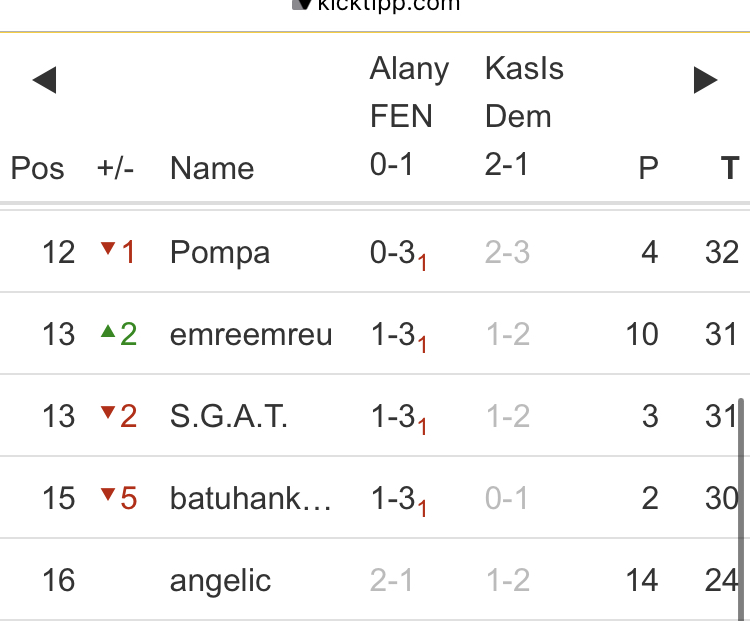The height and width of the screenshot is (621, 750).
Task: Sort by the bold T total column header
Action: pyautogui.click(x=730, y=168)
